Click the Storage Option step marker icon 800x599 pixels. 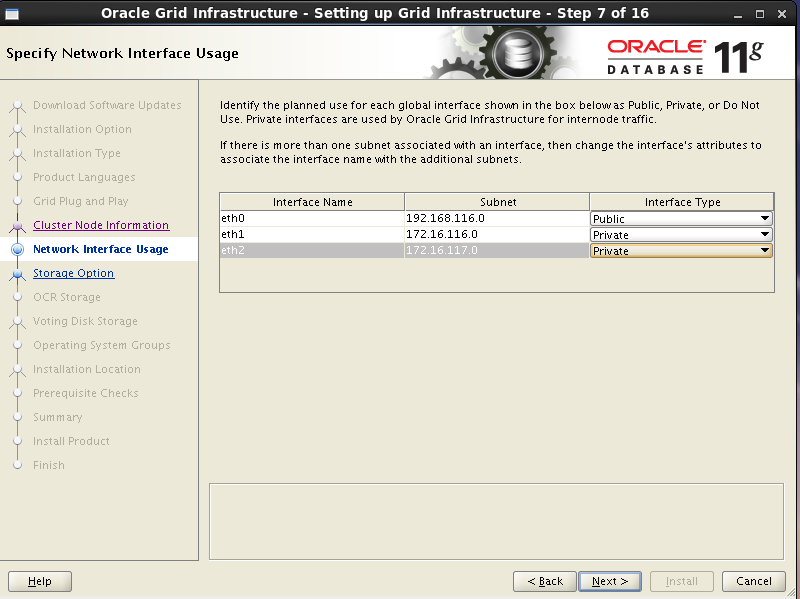coord(17,273)
